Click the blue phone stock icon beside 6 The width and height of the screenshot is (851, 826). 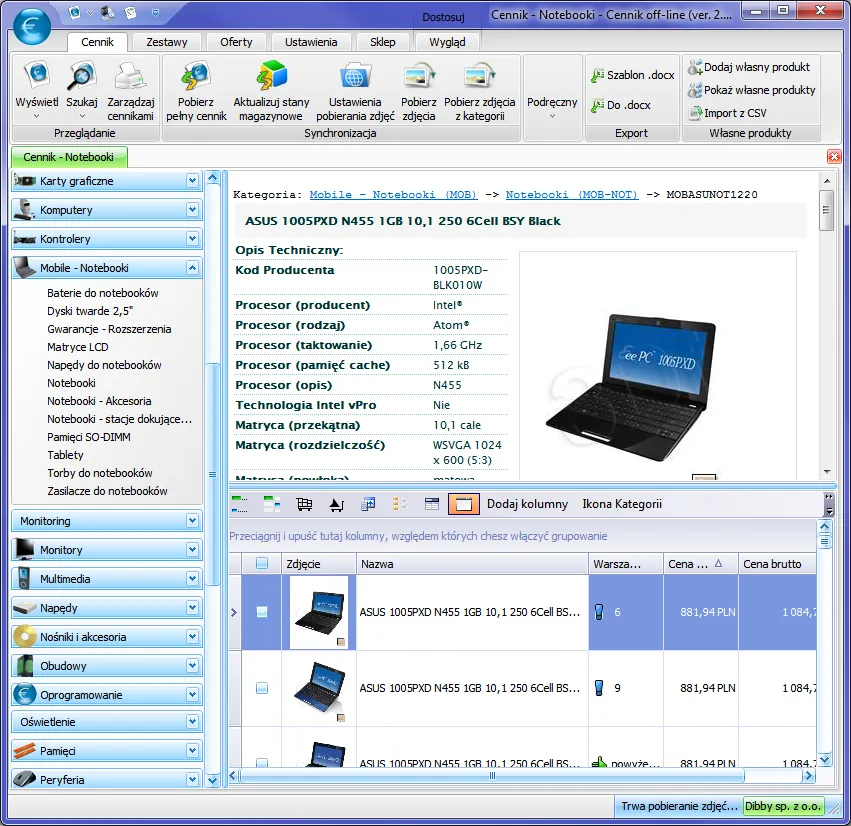(599, 612)
